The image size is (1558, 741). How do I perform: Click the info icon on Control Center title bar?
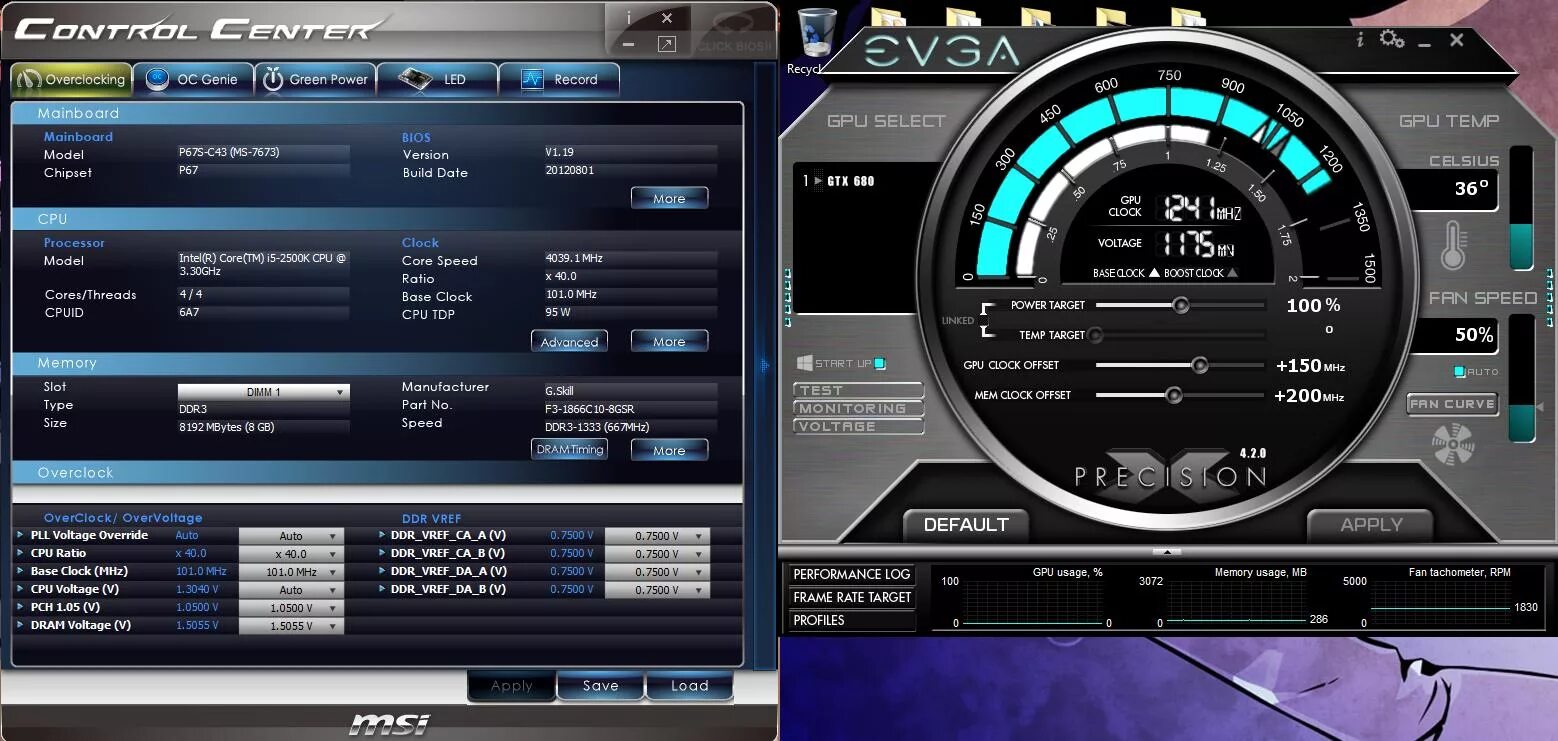tap(628, 17)
